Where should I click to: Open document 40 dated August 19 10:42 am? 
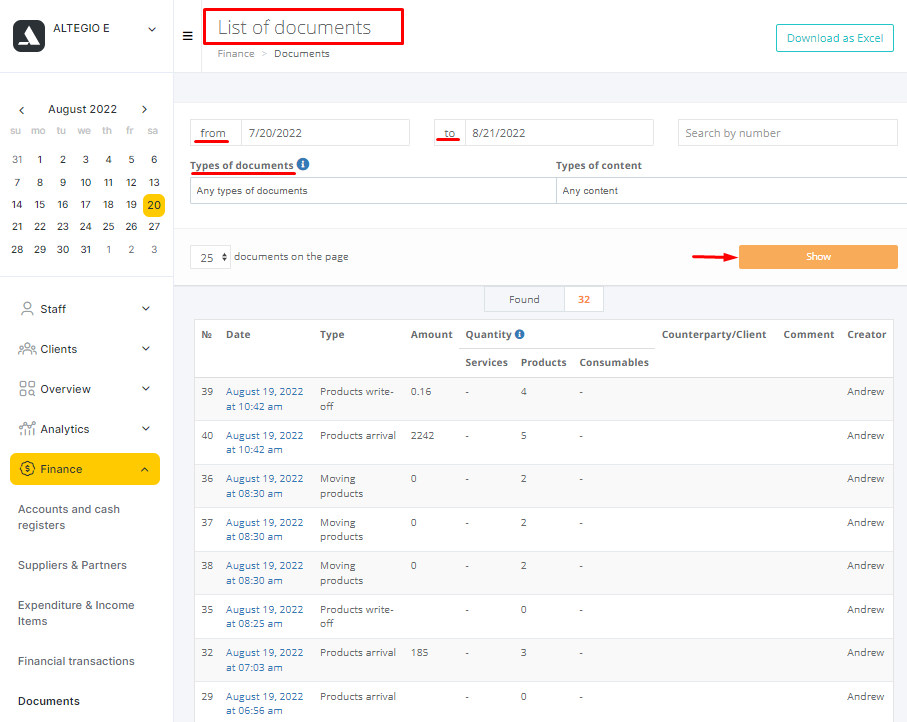(x=264, y=443)
